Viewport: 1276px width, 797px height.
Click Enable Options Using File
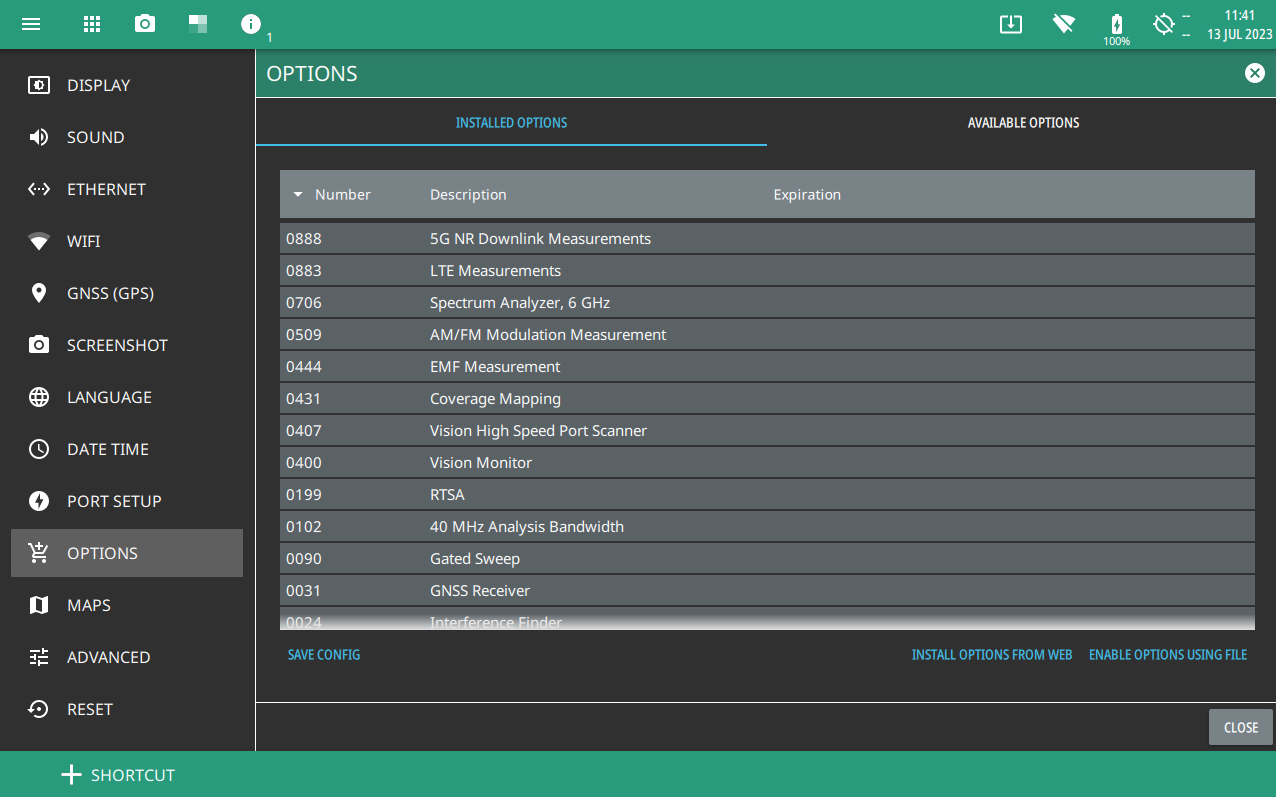coord(1167,655)
